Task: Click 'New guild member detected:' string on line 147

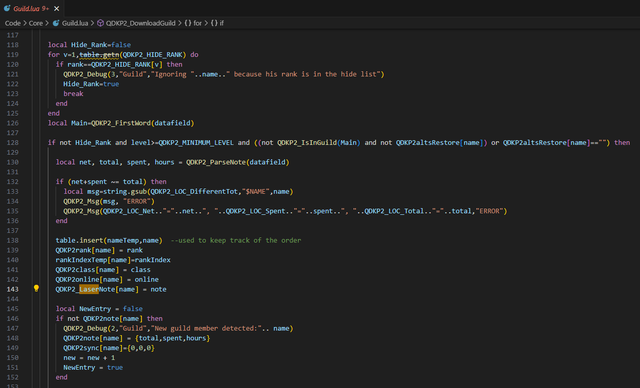Action: pyautogui.click(x=206, y=329)
